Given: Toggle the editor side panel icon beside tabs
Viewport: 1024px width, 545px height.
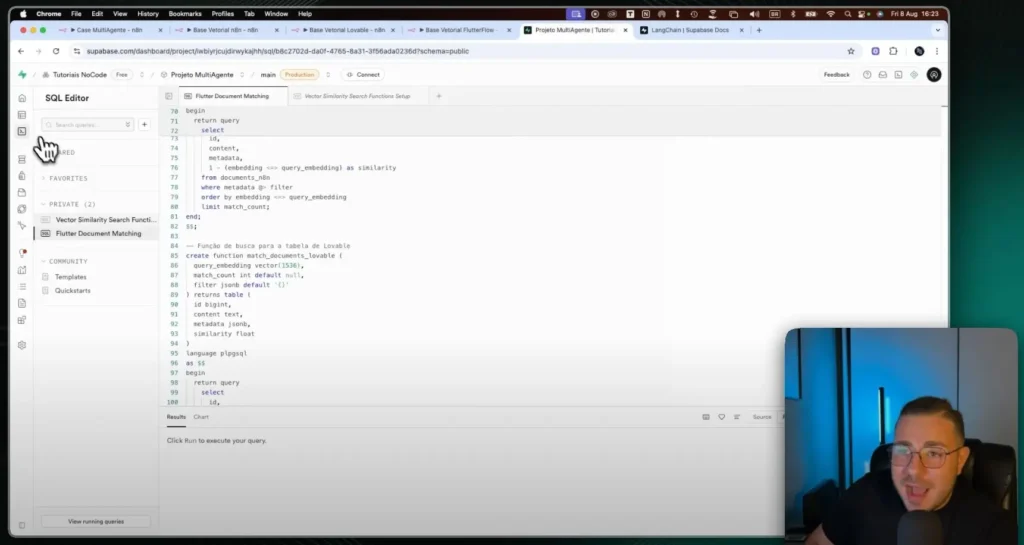Looking at the screenshot, I should [168, 96].
